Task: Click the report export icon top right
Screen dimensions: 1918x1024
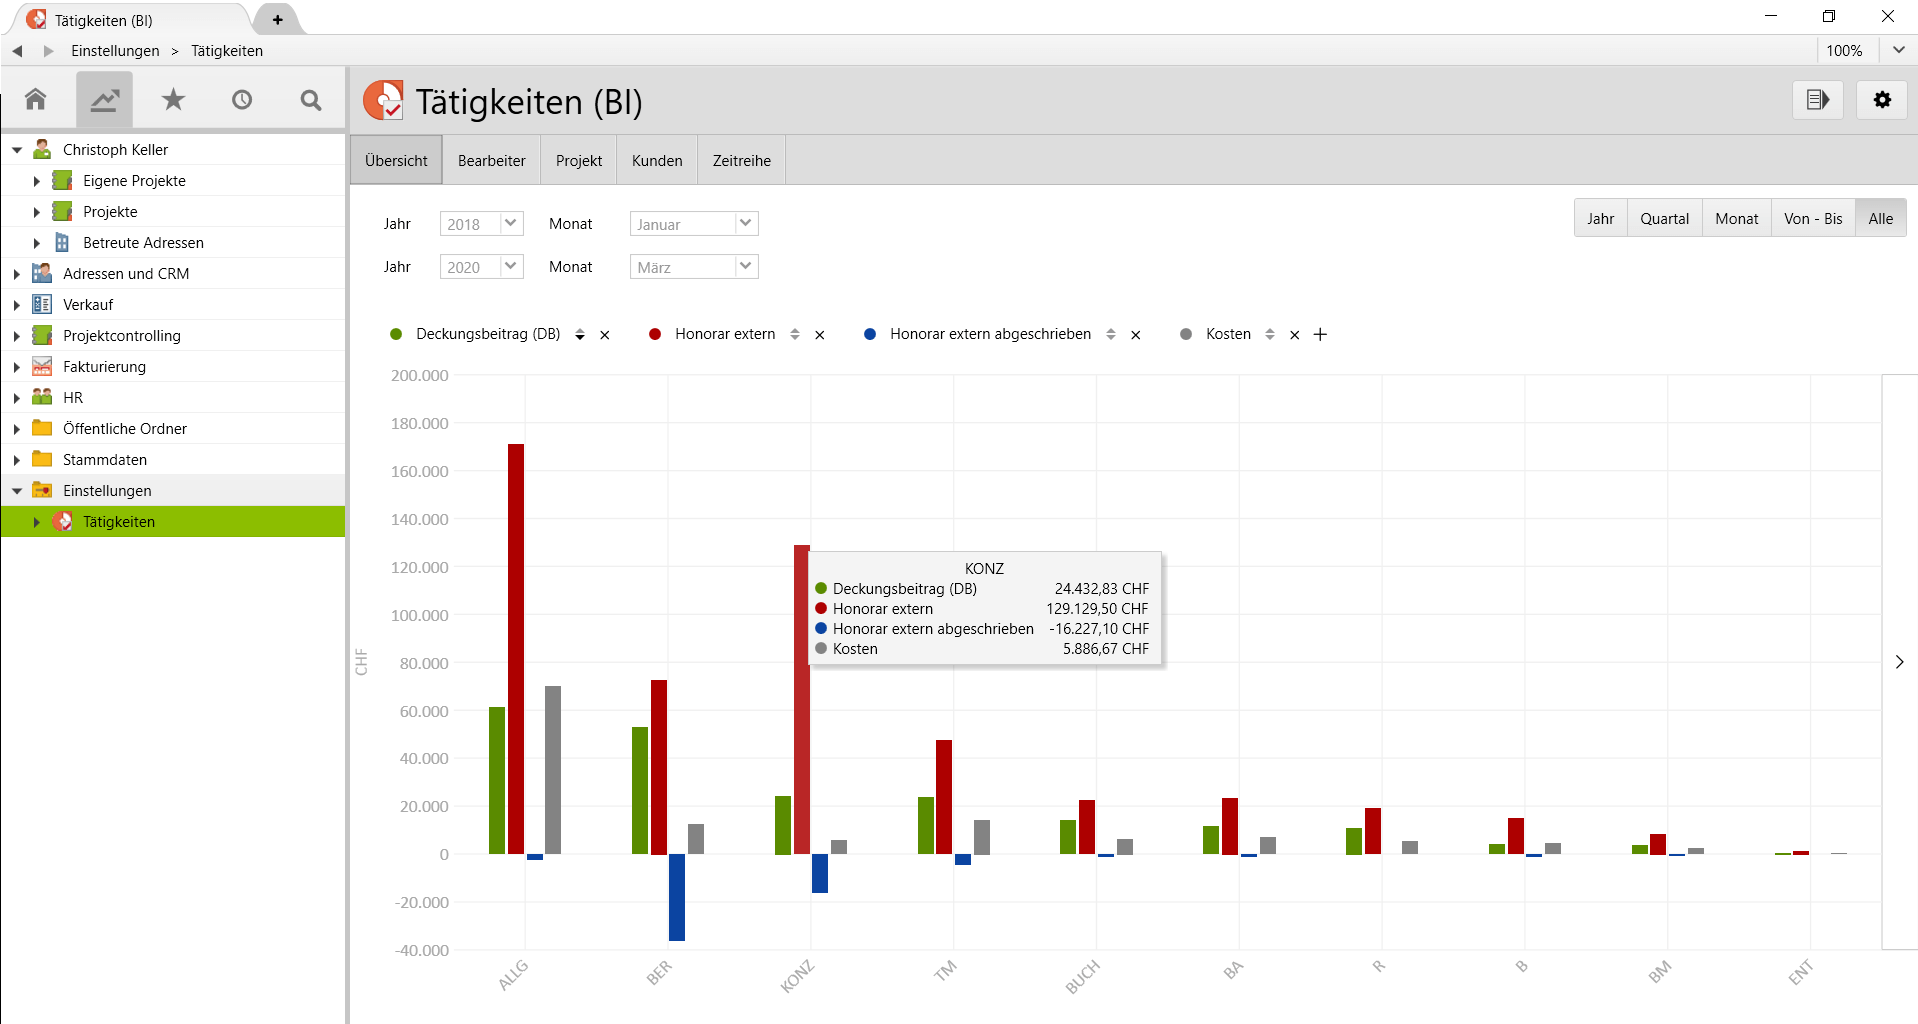Action: click(x=1817, y=100)
